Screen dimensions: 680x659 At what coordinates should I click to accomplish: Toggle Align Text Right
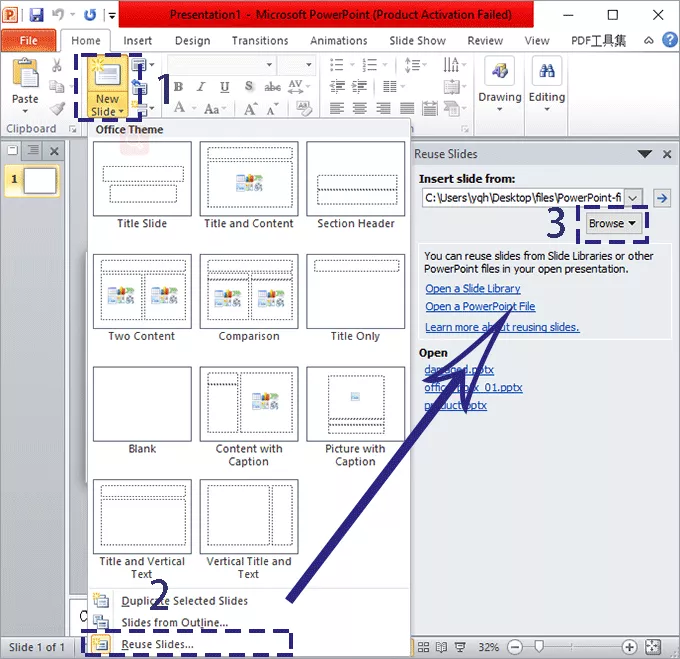[x=383, y=108]
